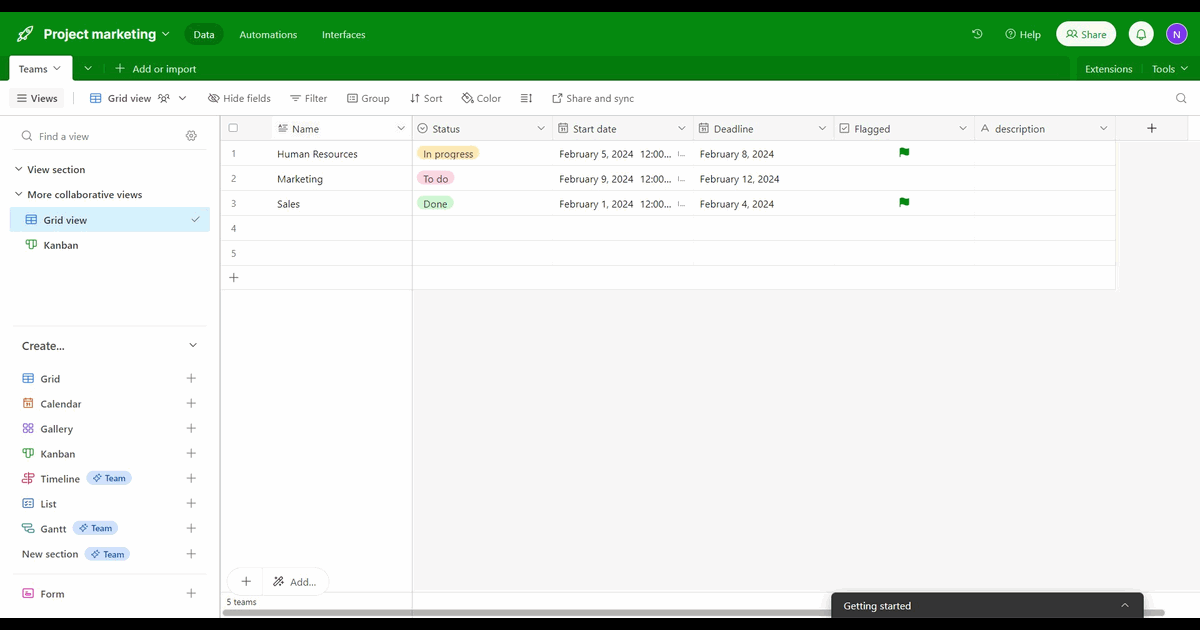Add new row plus below row 5
Viewport: 1200px width, 630px height.
click(x=234, y=278)
